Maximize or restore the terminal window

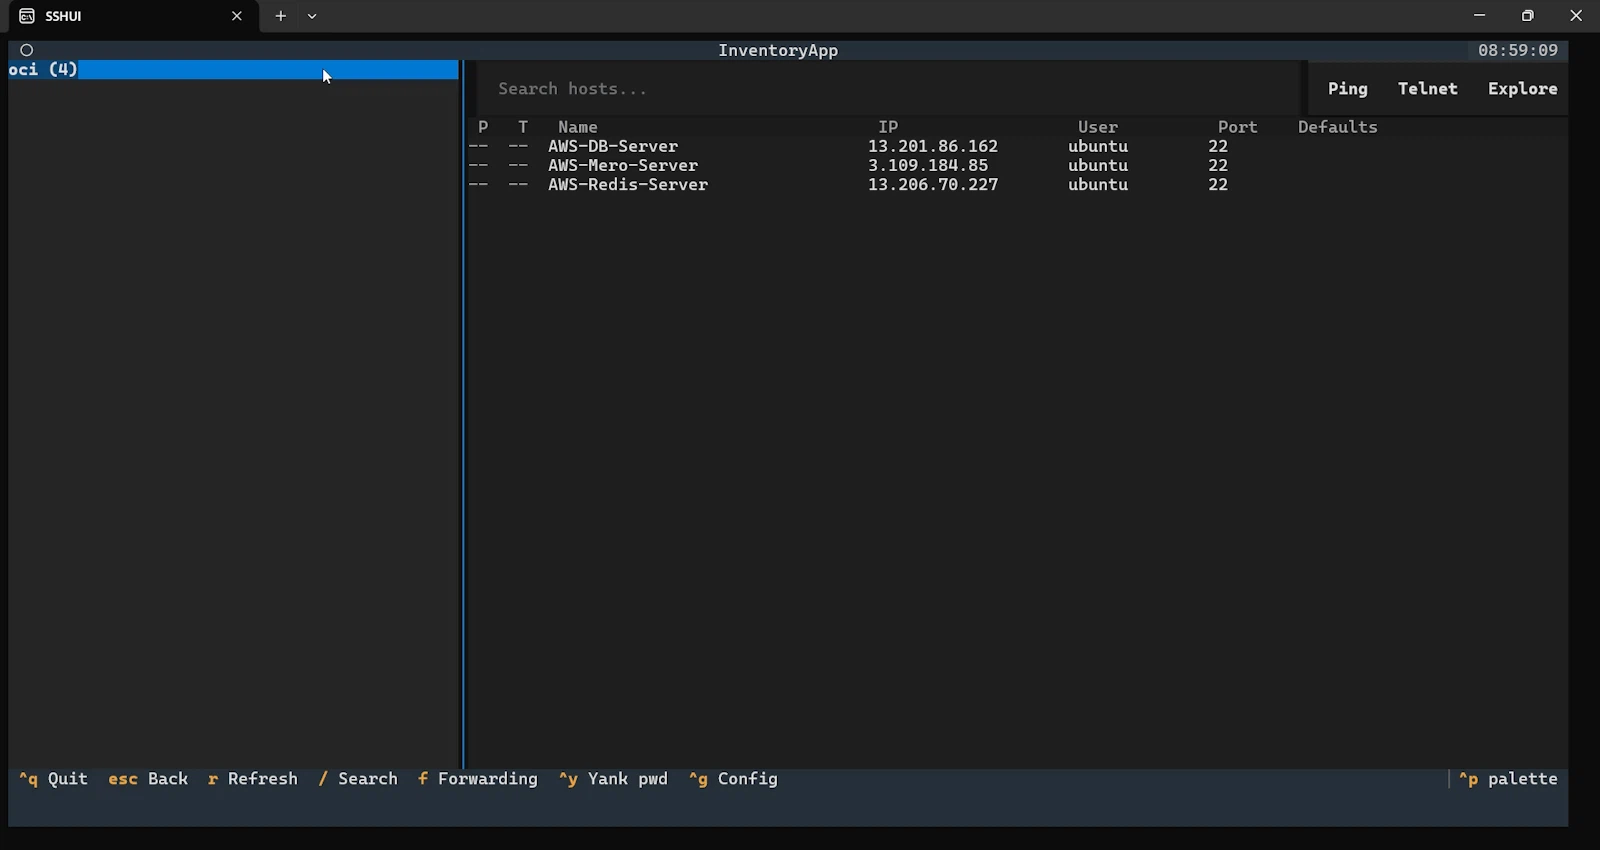click(x=1528, y=16)
